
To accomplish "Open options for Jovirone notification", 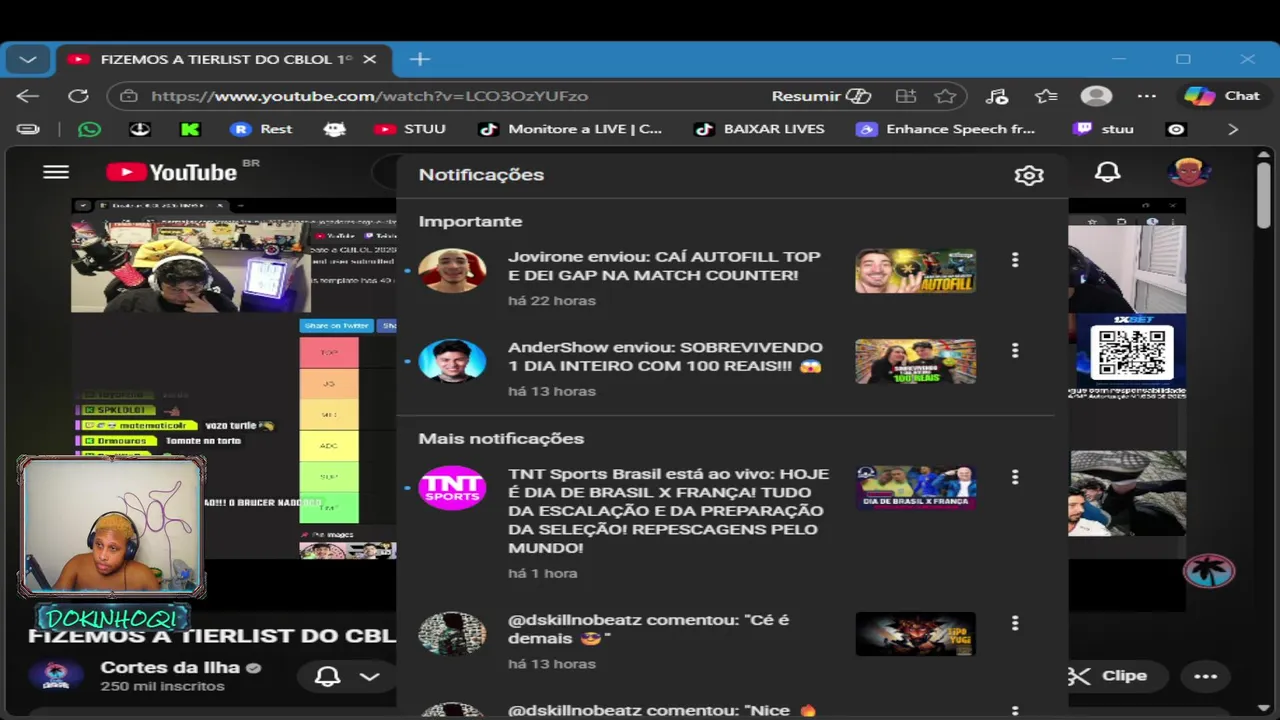I will tap(1015, 260).
